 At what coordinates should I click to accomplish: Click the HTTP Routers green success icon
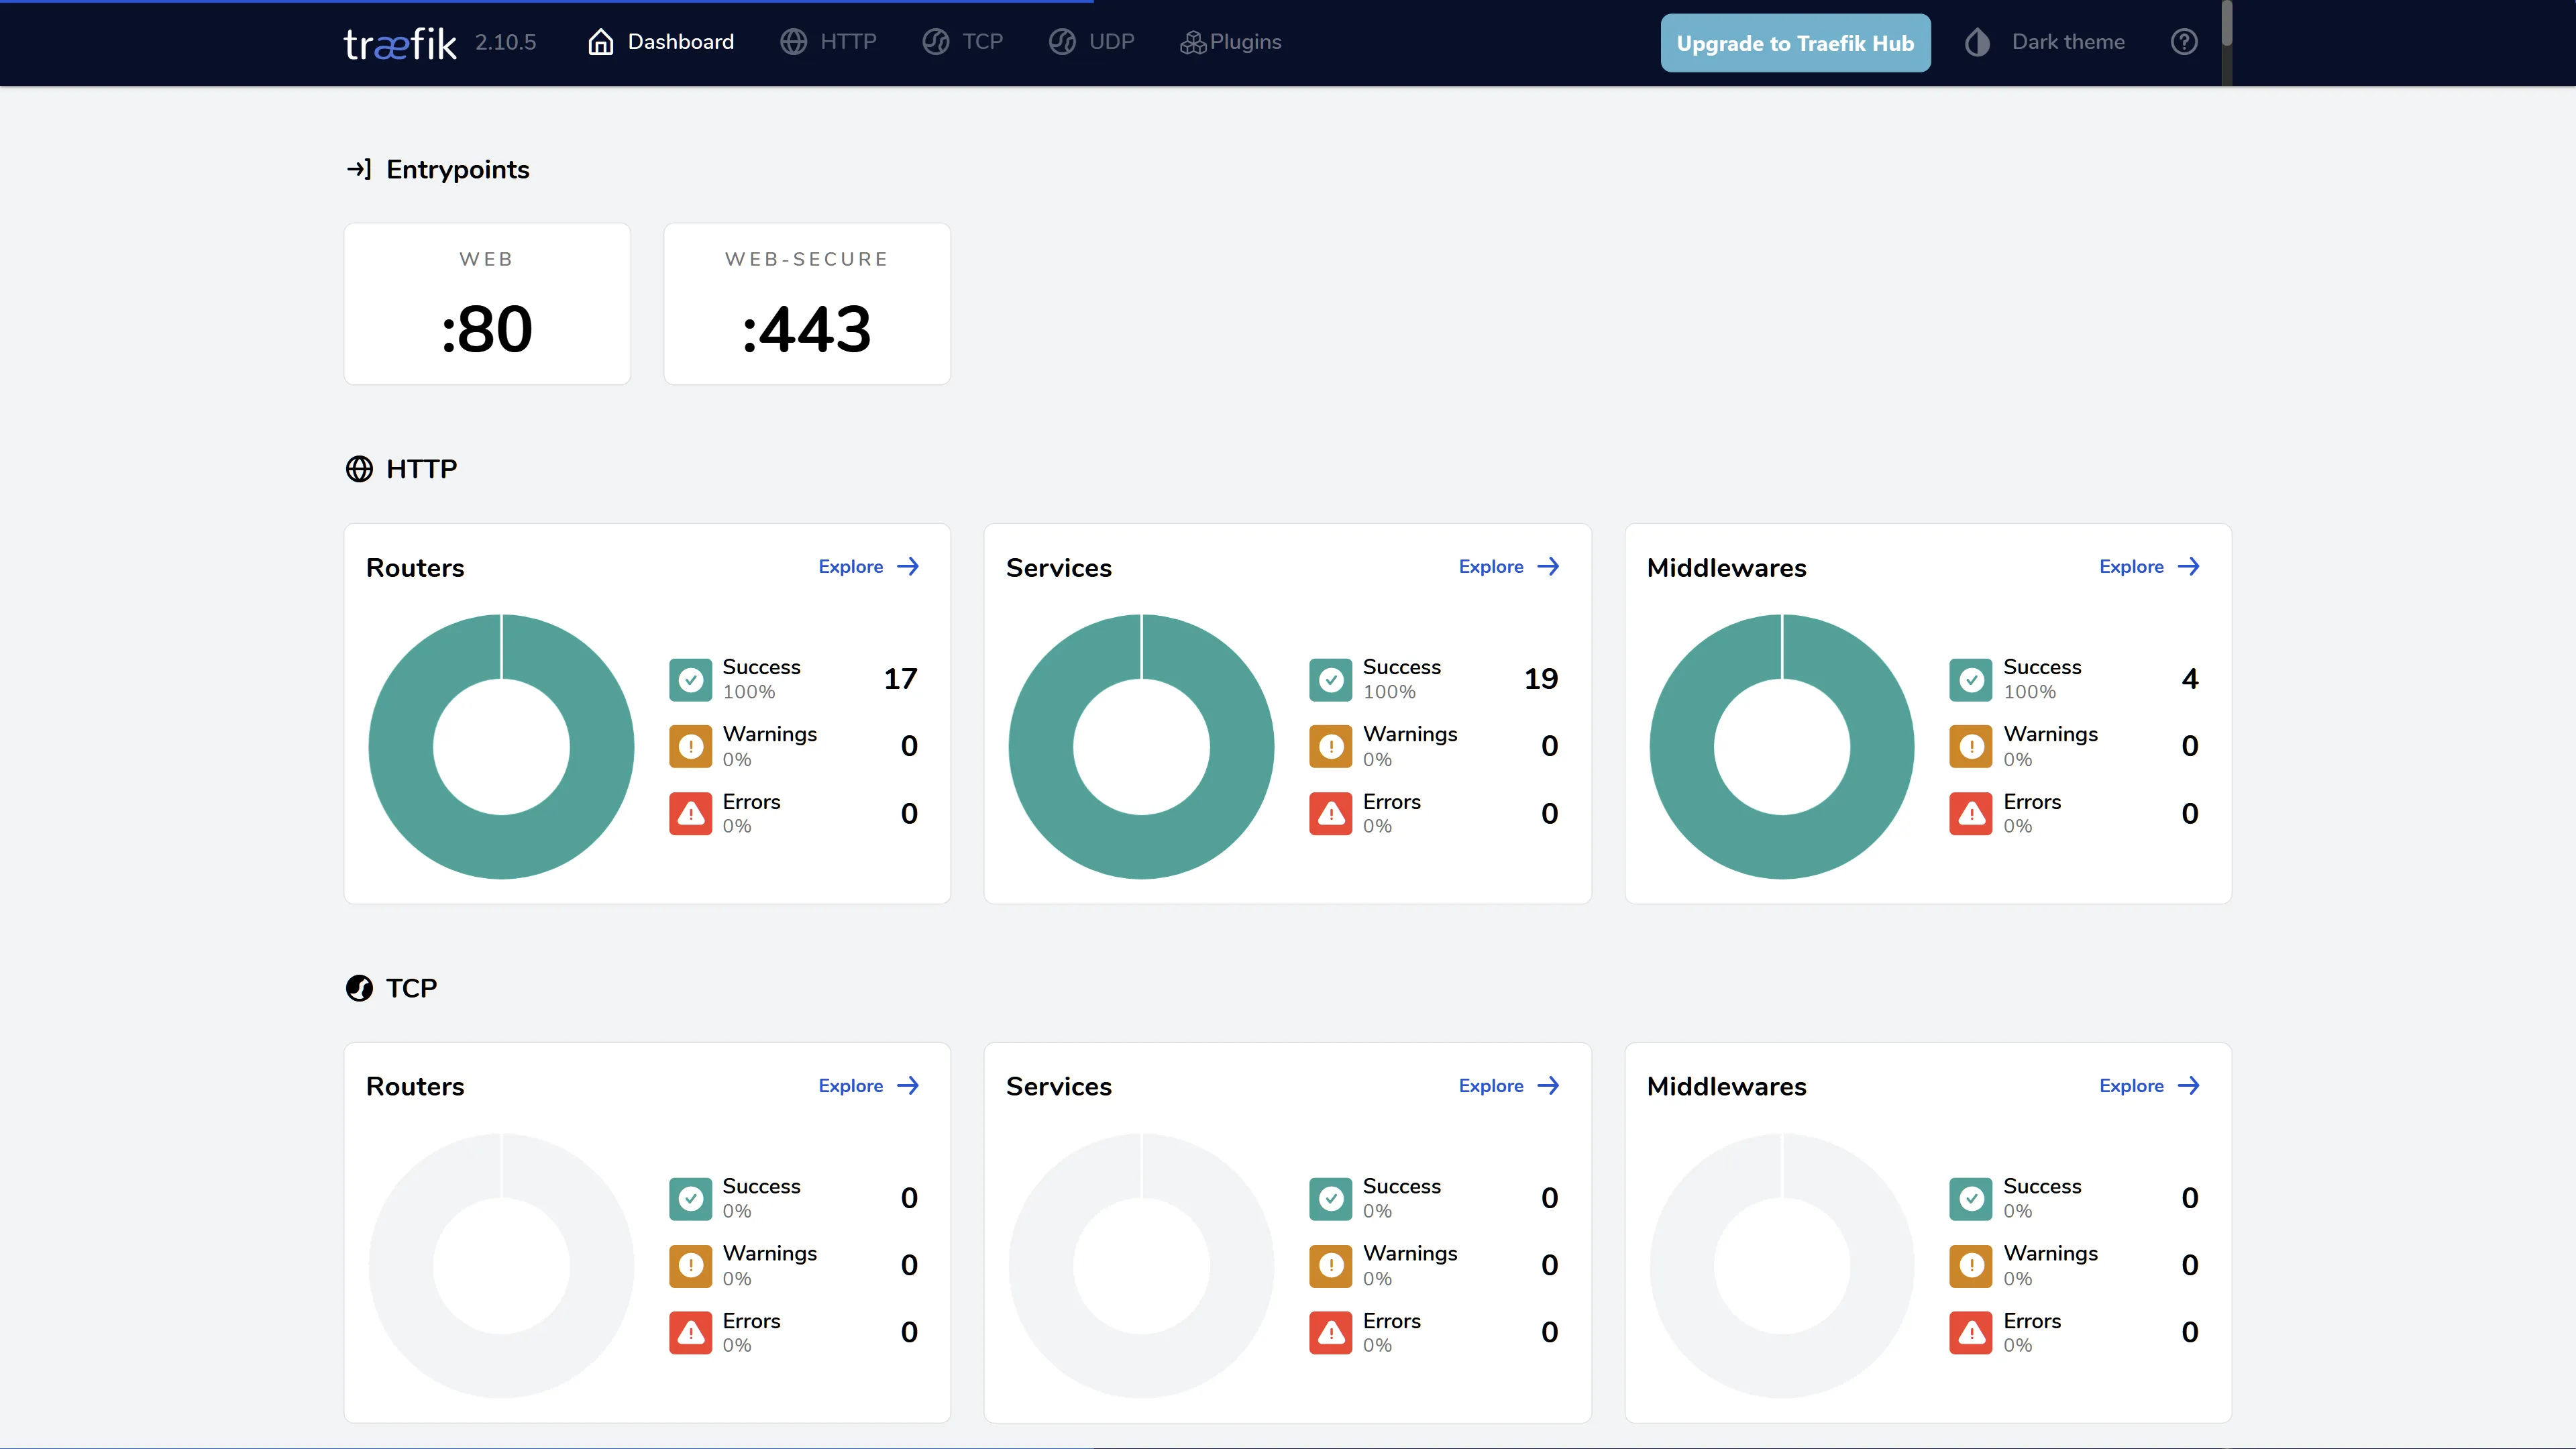point(690,680)
